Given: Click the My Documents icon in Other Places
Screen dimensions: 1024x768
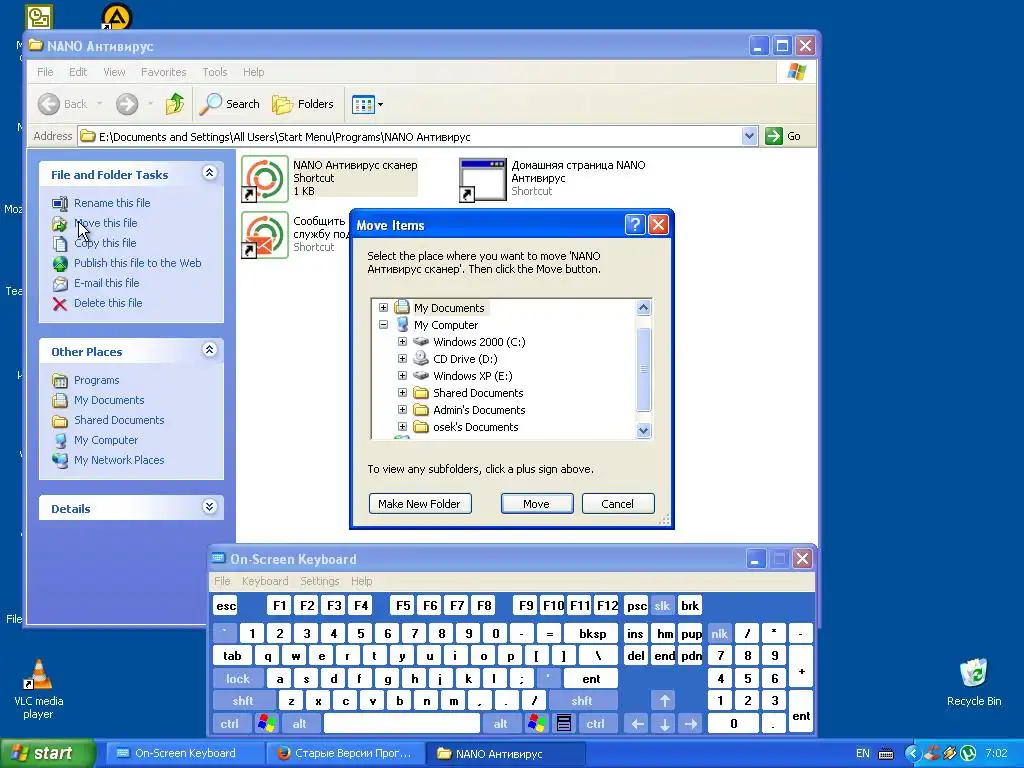Looking at the screenshot, I should tap(59, 400).
